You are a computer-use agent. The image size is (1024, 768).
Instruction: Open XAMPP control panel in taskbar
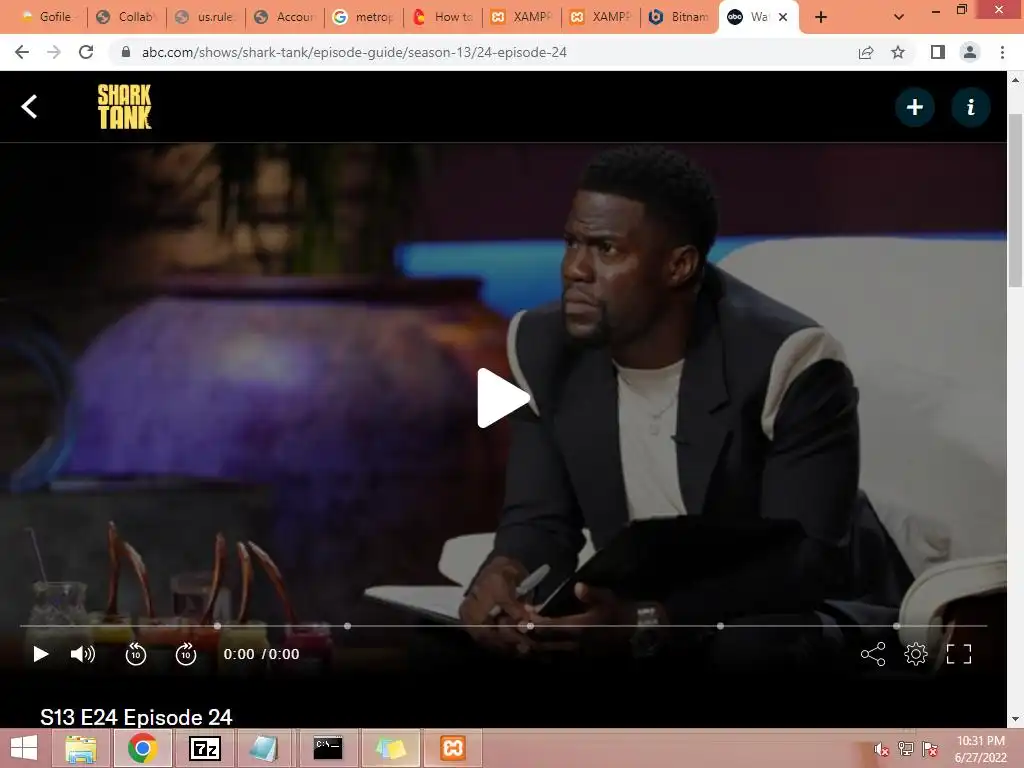453,748
